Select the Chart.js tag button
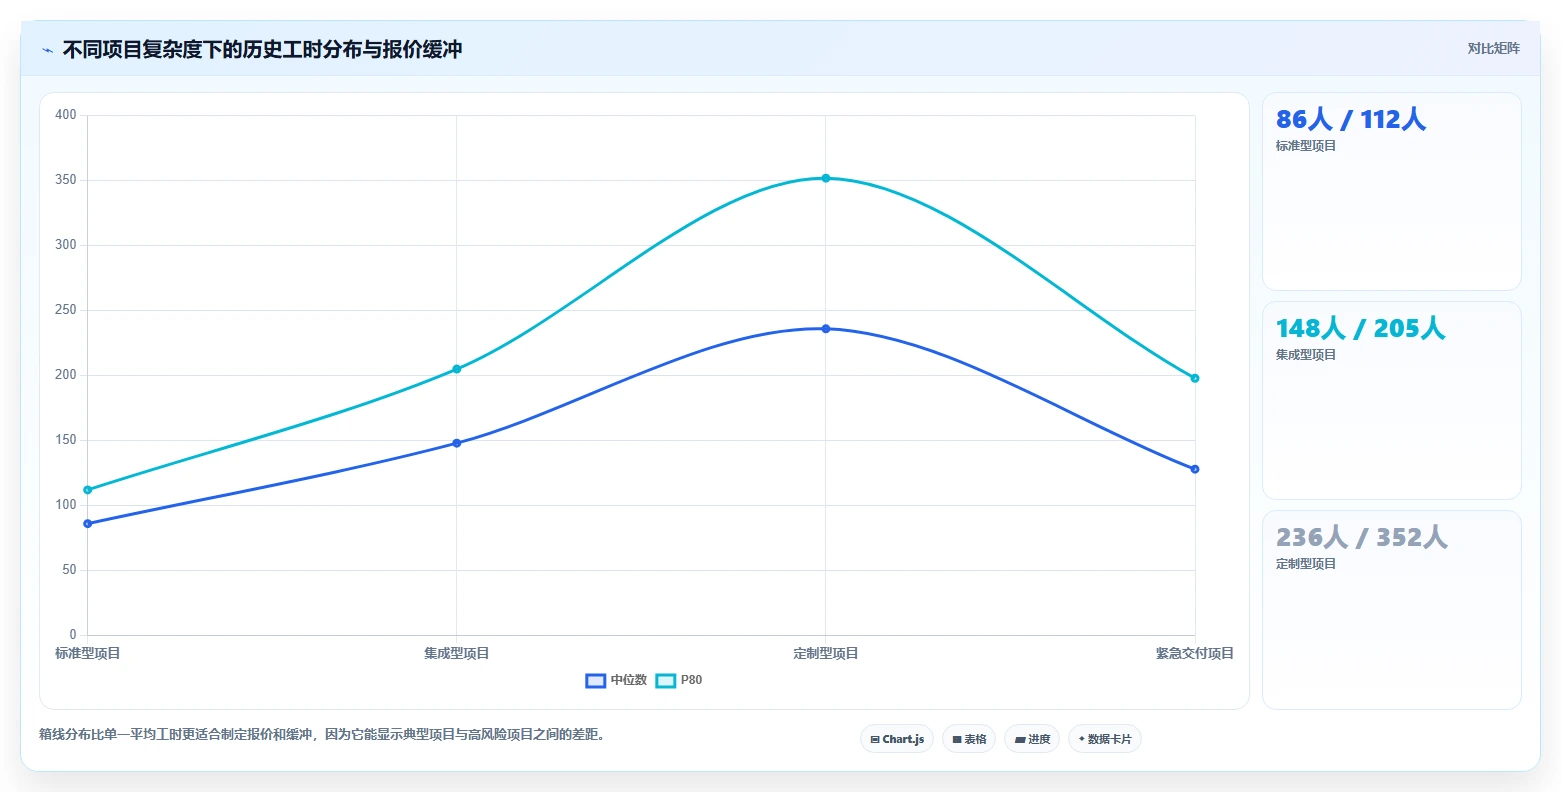 tap(897, 739)
